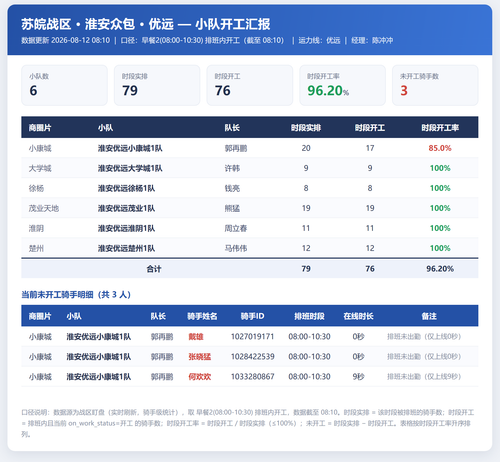Select the 时段实排 summary card showing 79
Image resolution: width=500 pixels, height=462 pixels.
point(157,85)
